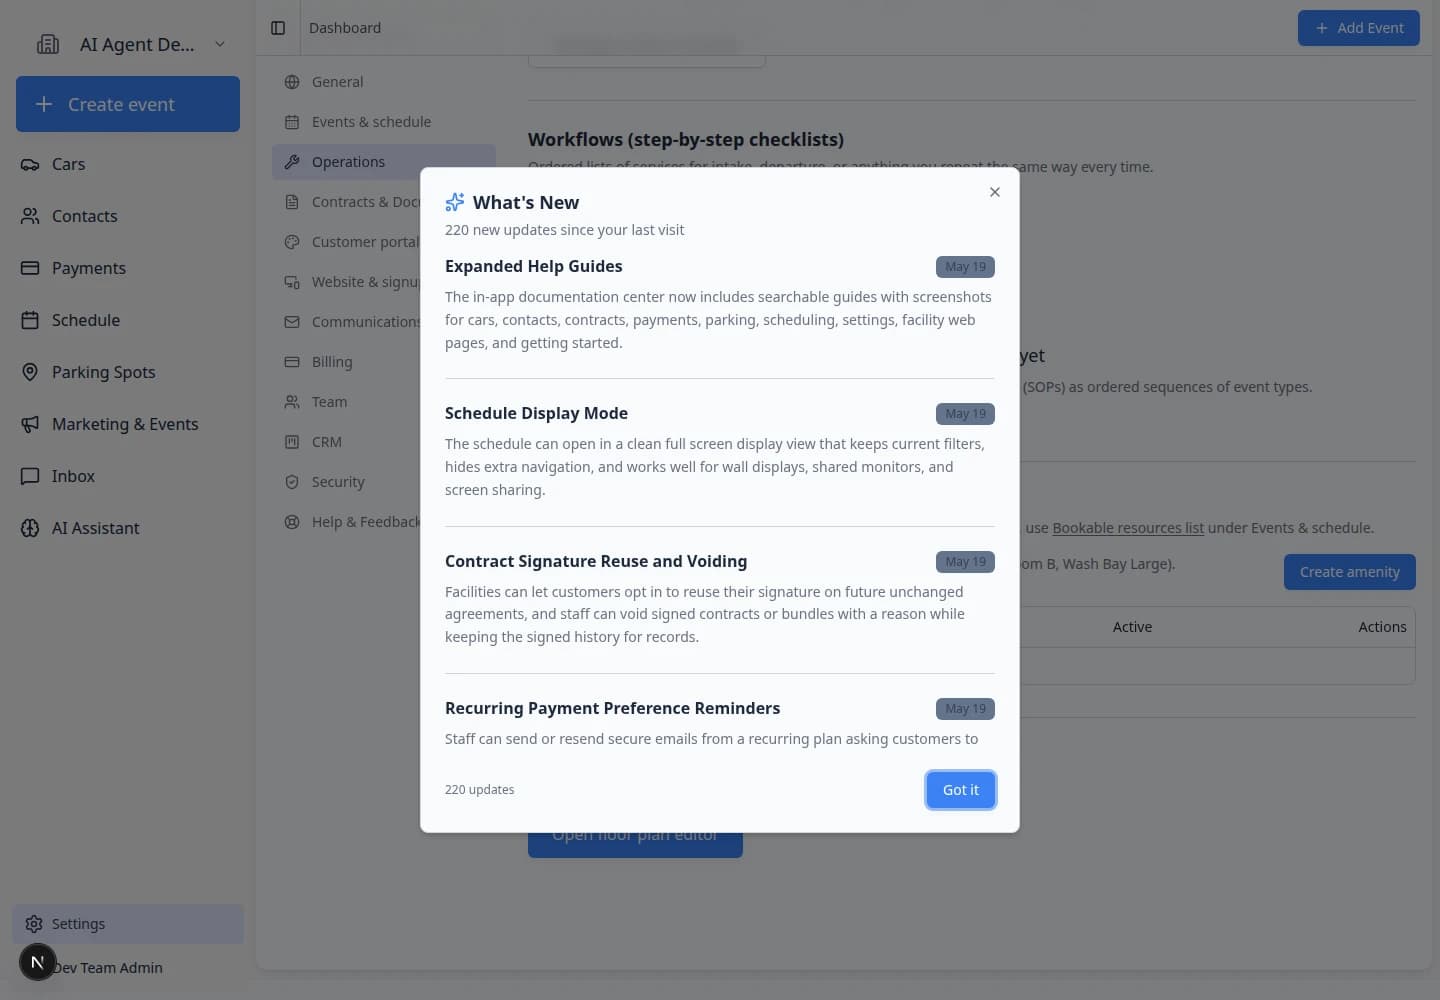Click lifebuoy icon beside Help & Feedback
This screenshot has height=1000, width=1440.
pyautogui.click(x=292, y=522)
